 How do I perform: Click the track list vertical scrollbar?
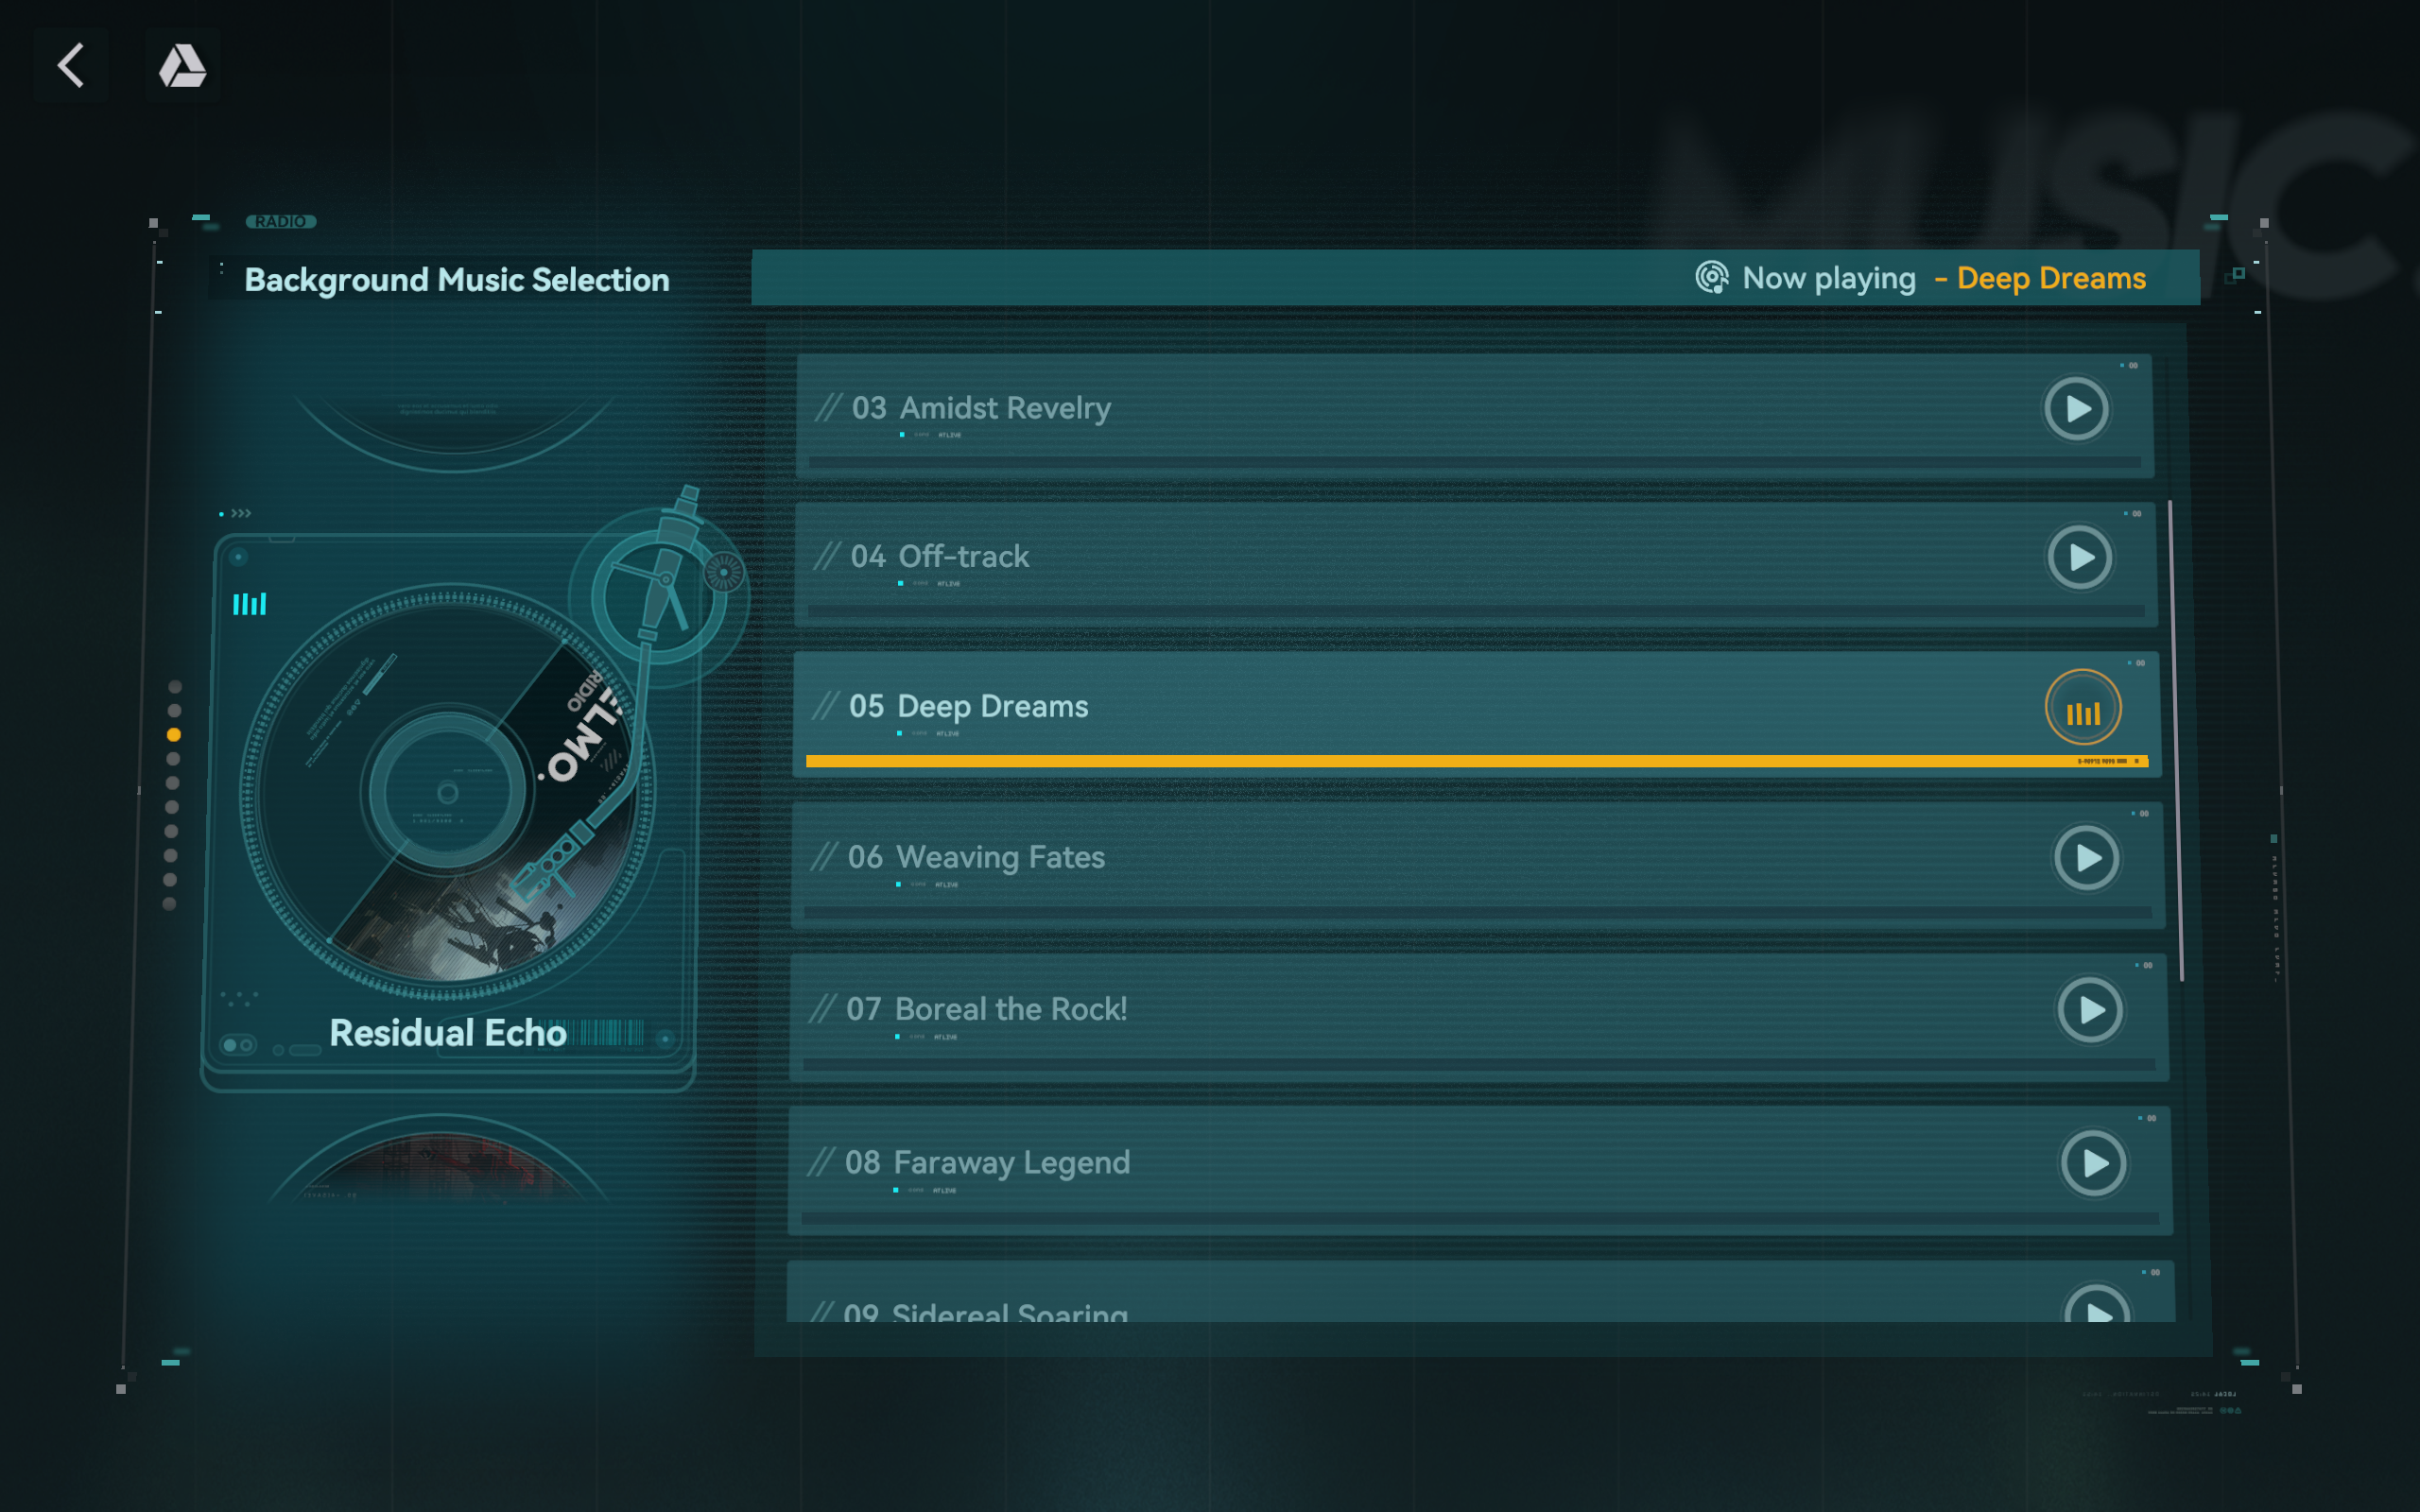pyautogui.click(x=2175, y=740)
